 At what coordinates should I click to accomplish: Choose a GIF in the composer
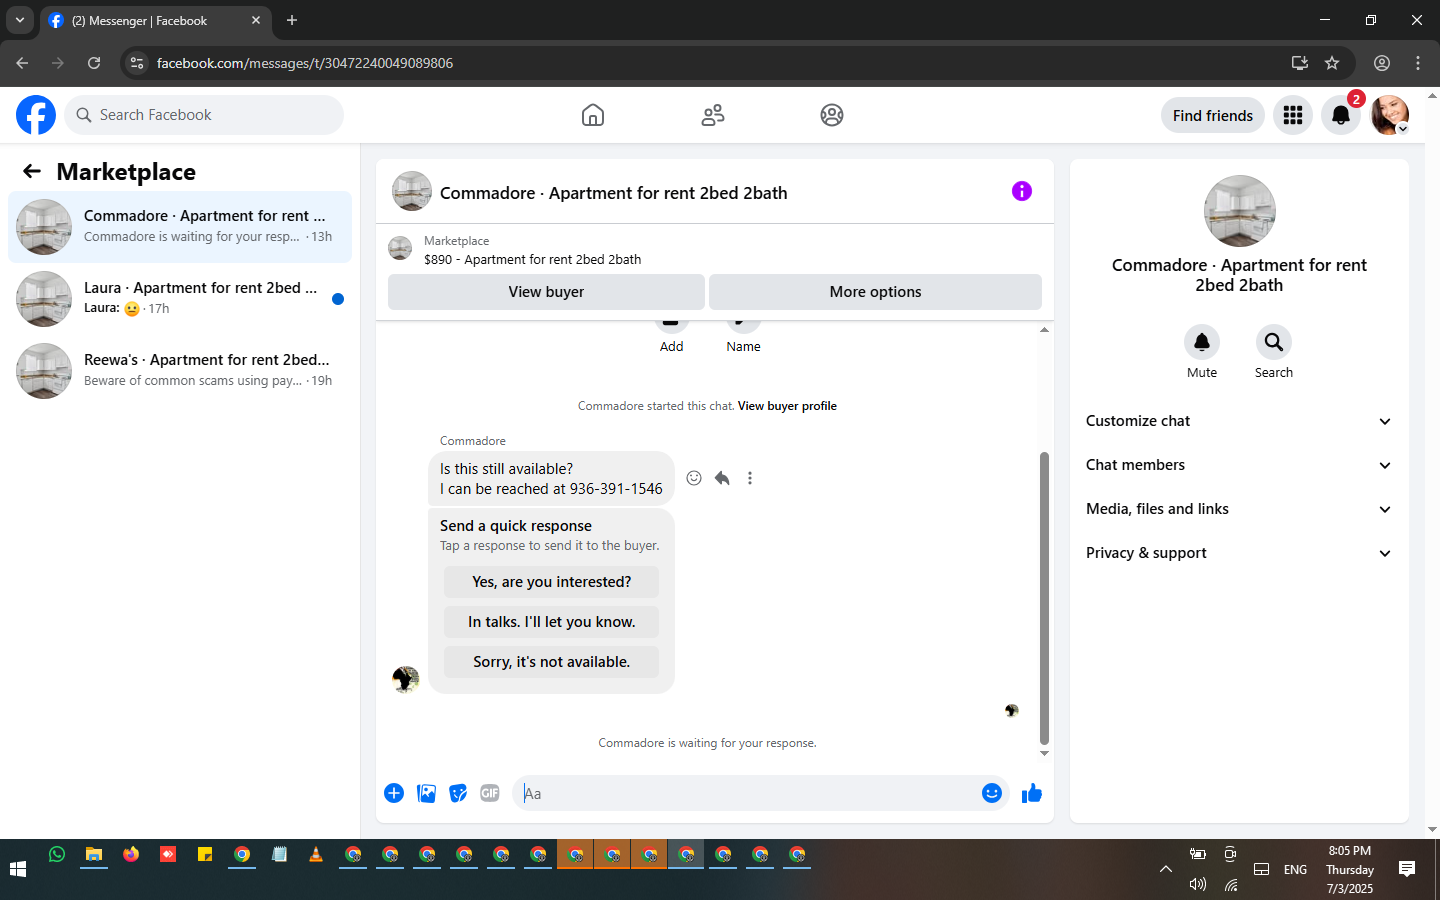click(x=490, y=793)
